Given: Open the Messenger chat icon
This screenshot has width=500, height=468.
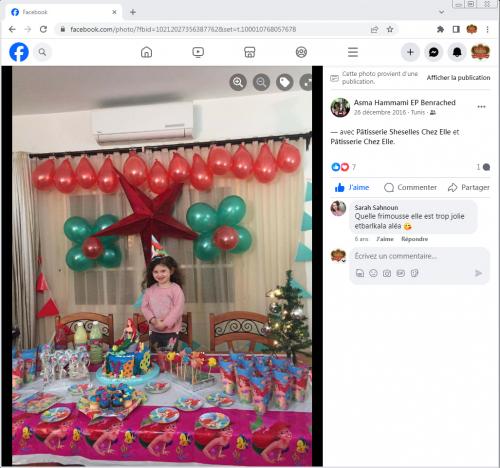Looking at the screenshot, I should (433, 52).
